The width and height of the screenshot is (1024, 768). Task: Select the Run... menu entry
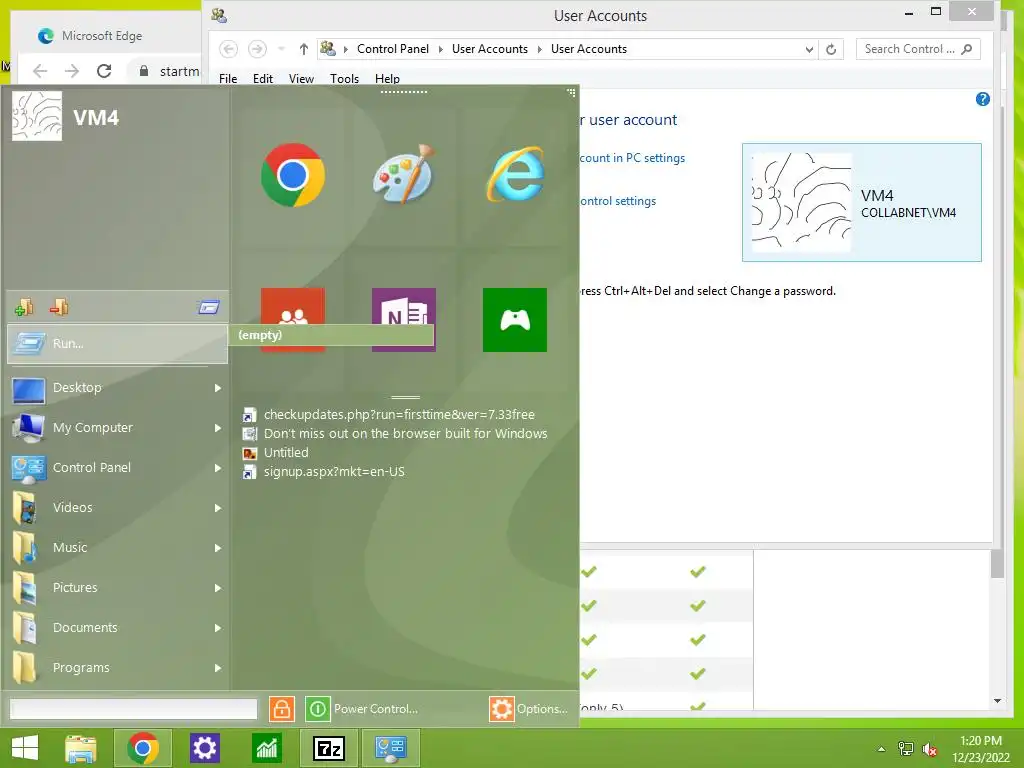[118, 344]
